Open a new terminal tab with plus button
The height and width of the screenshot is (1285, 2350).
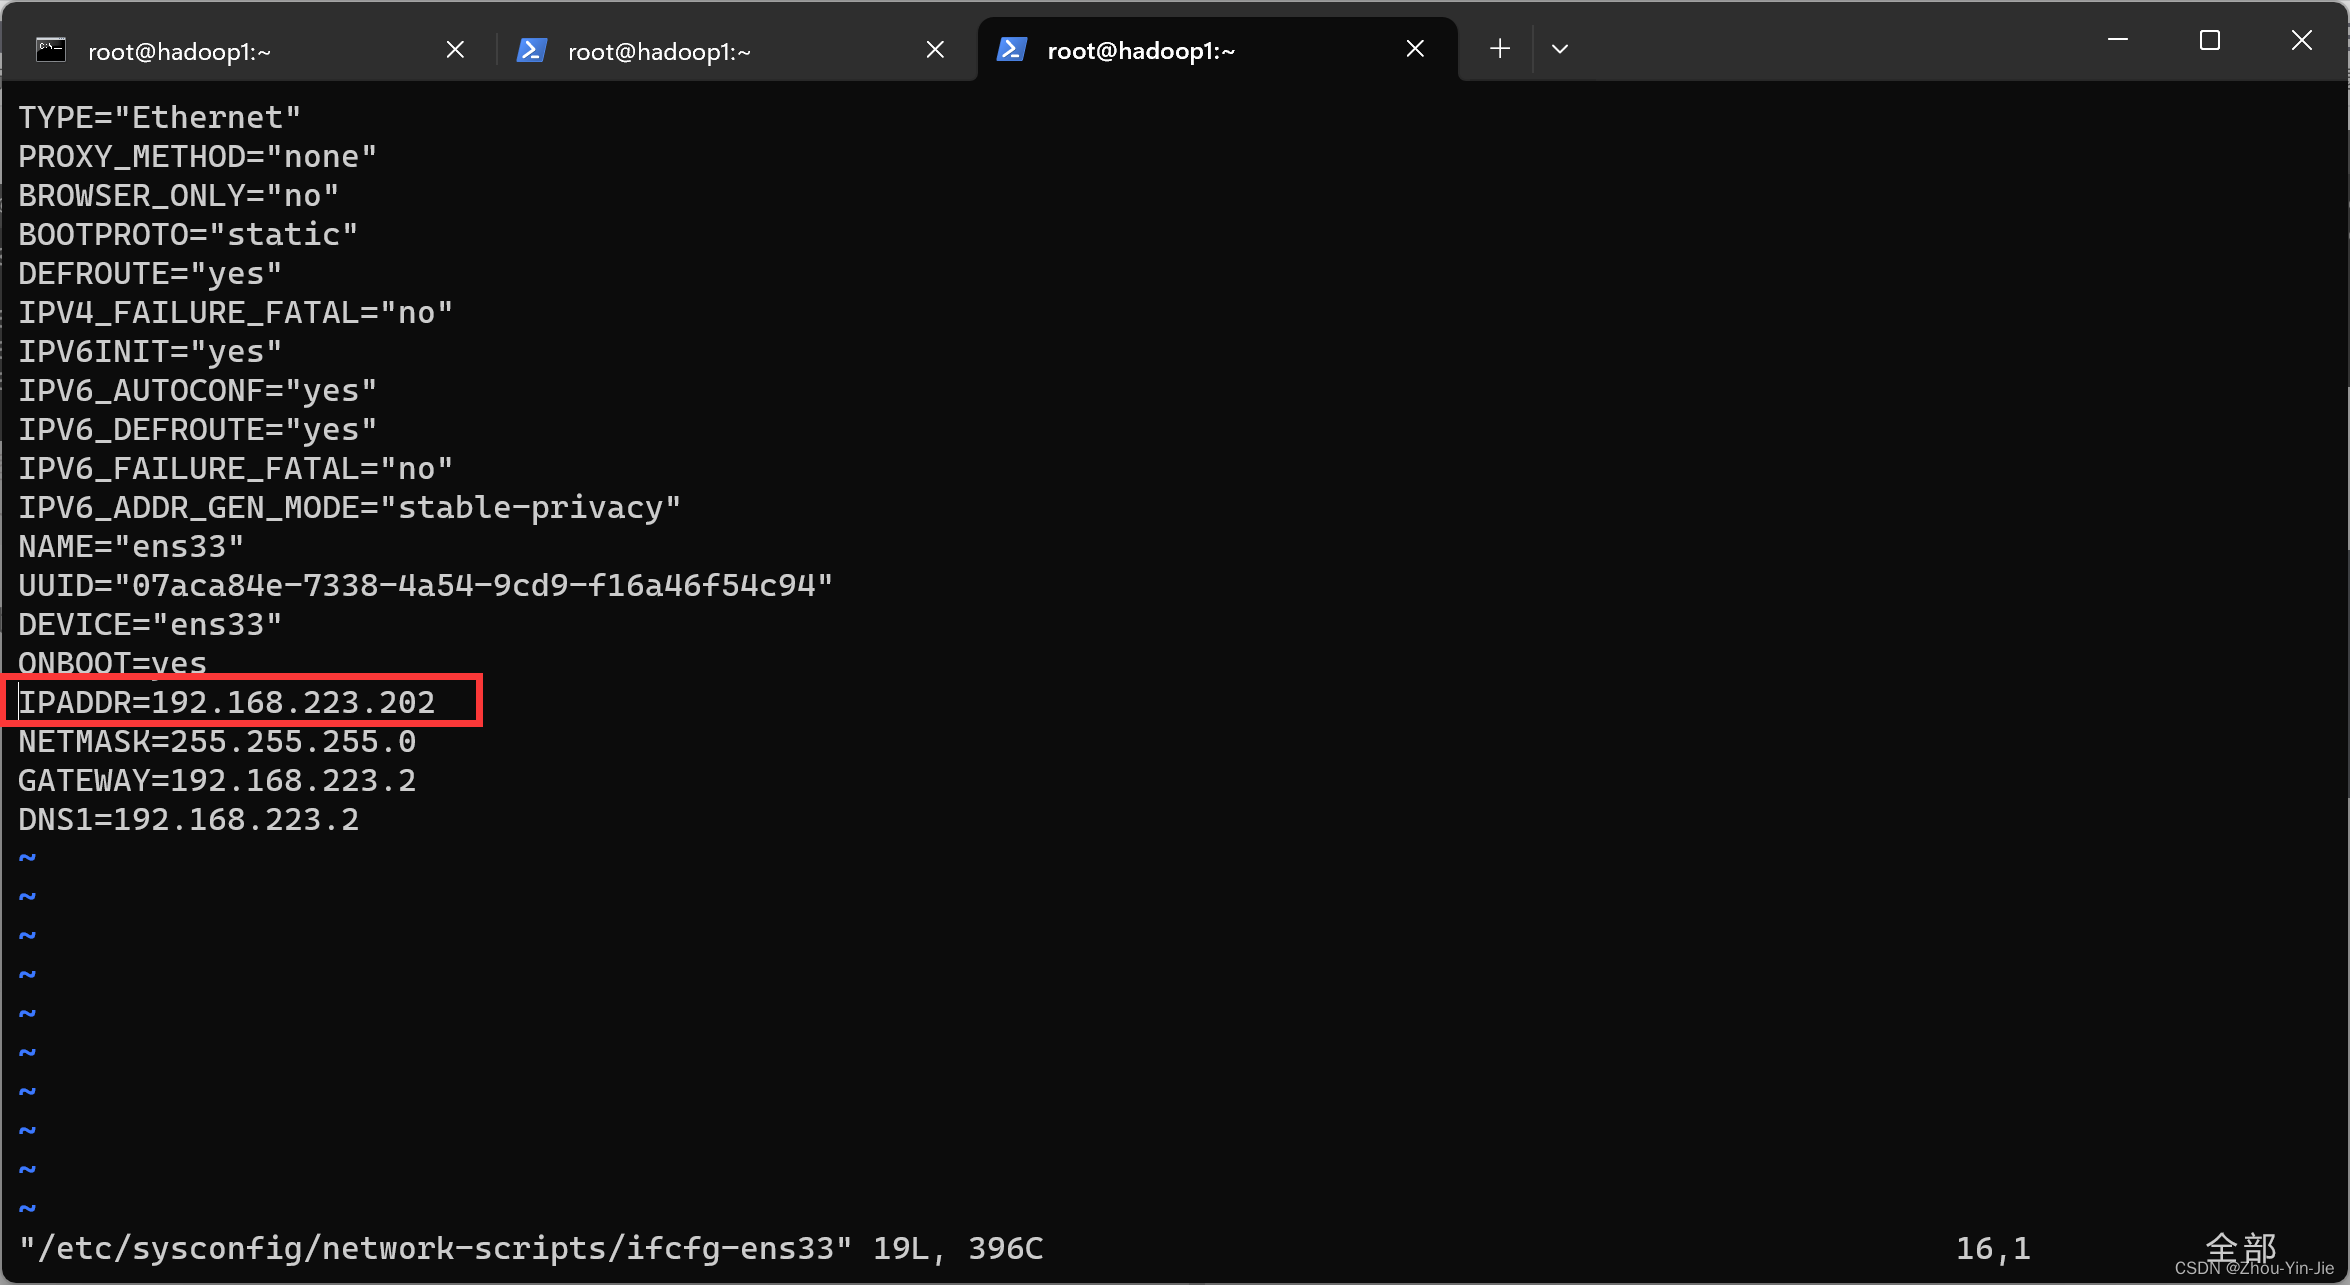pos(1499,48)
